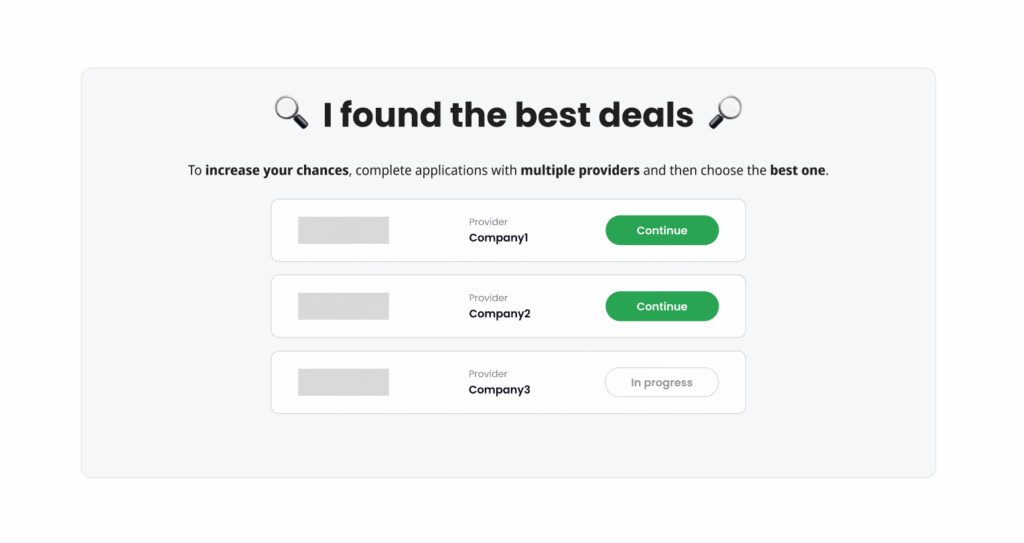Click "then choose the" in the subtitle
1024x543 pixels.
pyautogui.click(x=717, y=170)
